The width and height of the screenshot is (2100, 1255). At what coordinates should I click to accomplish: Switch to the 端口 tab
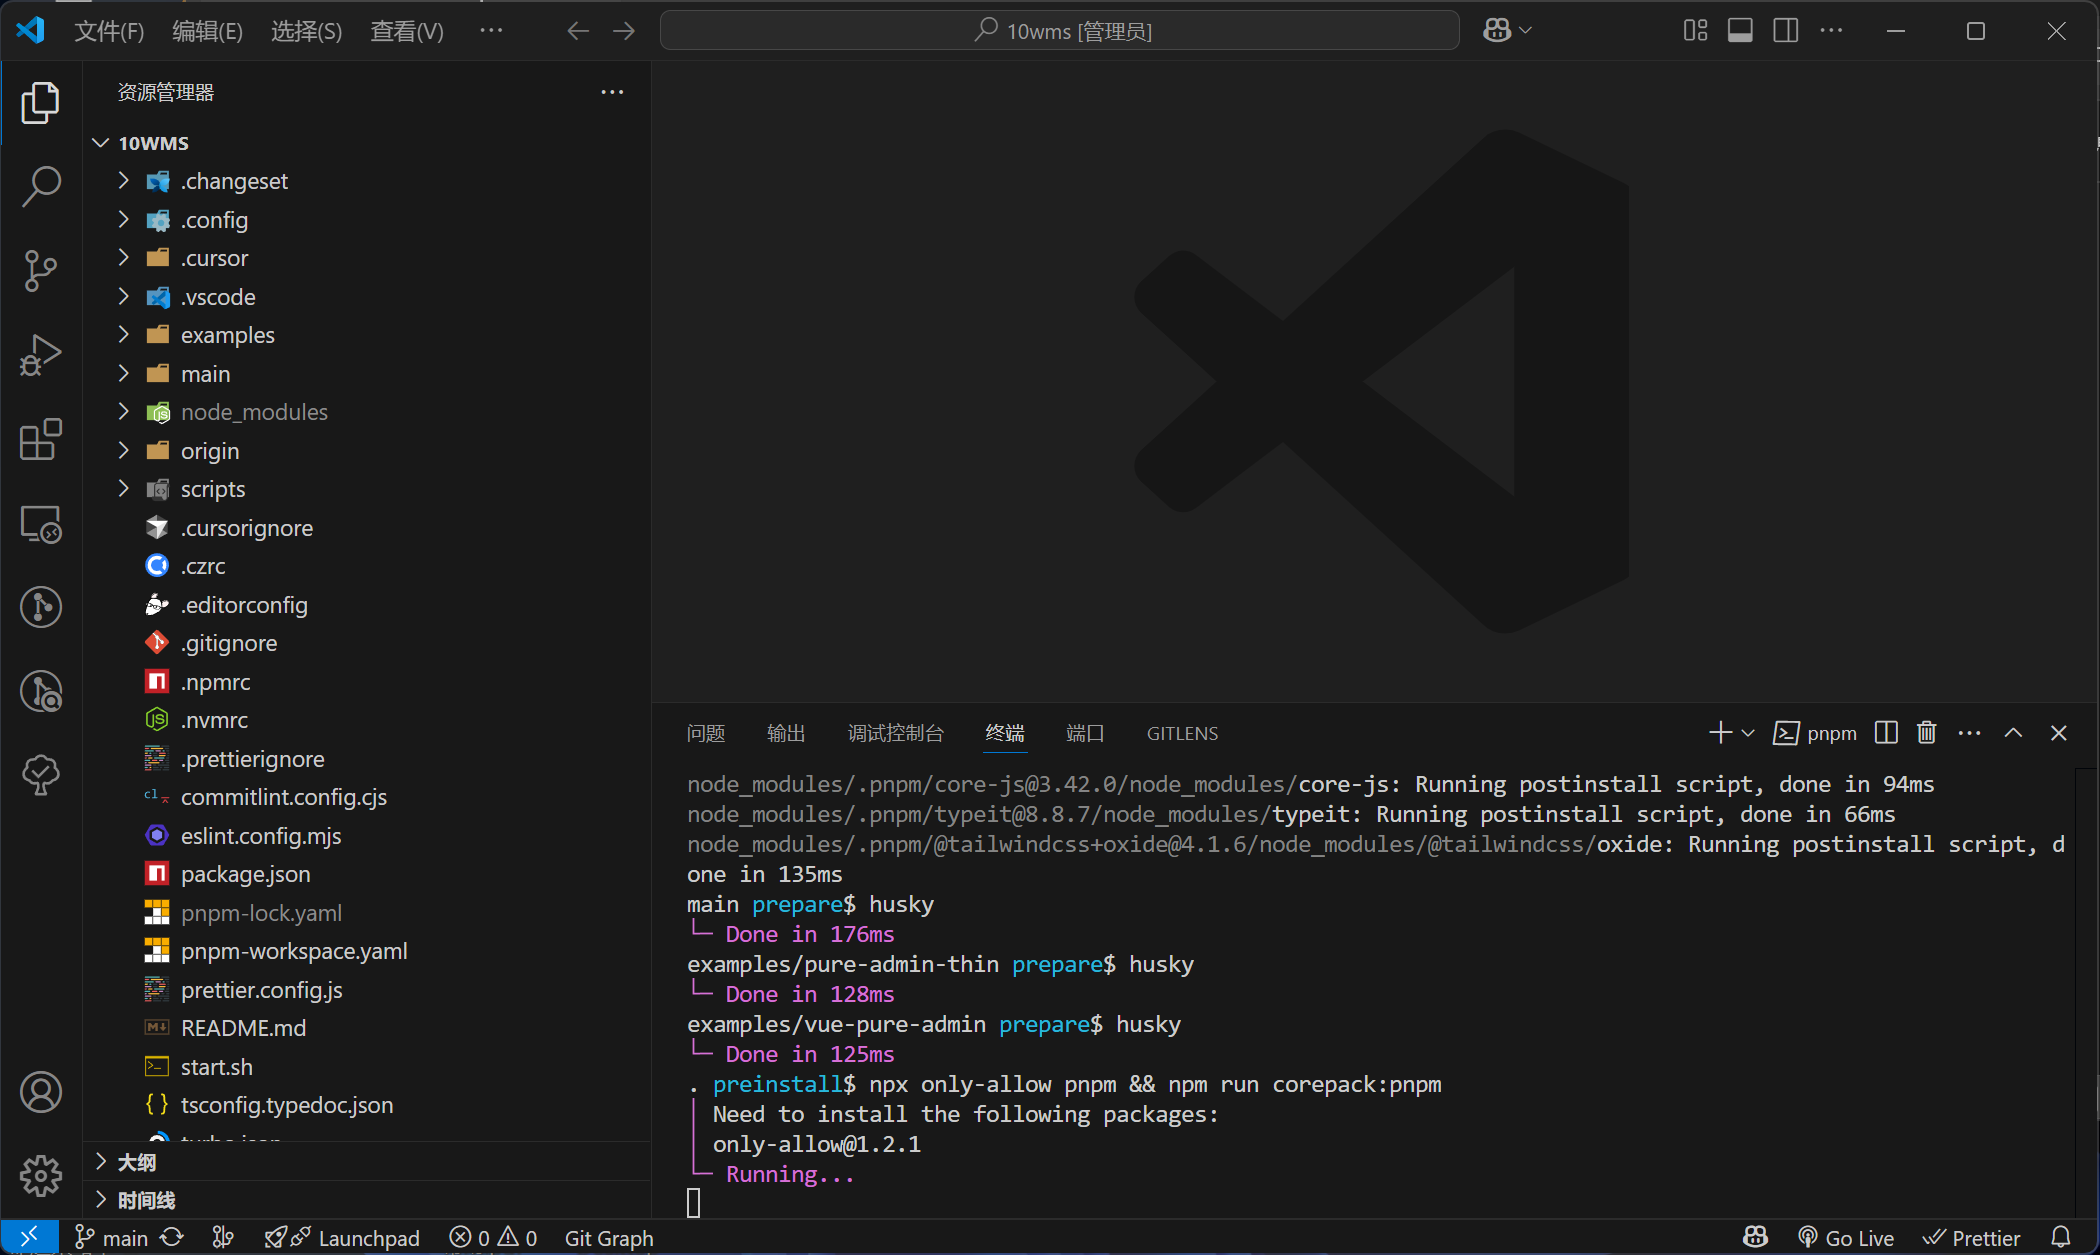point(1085,733)
